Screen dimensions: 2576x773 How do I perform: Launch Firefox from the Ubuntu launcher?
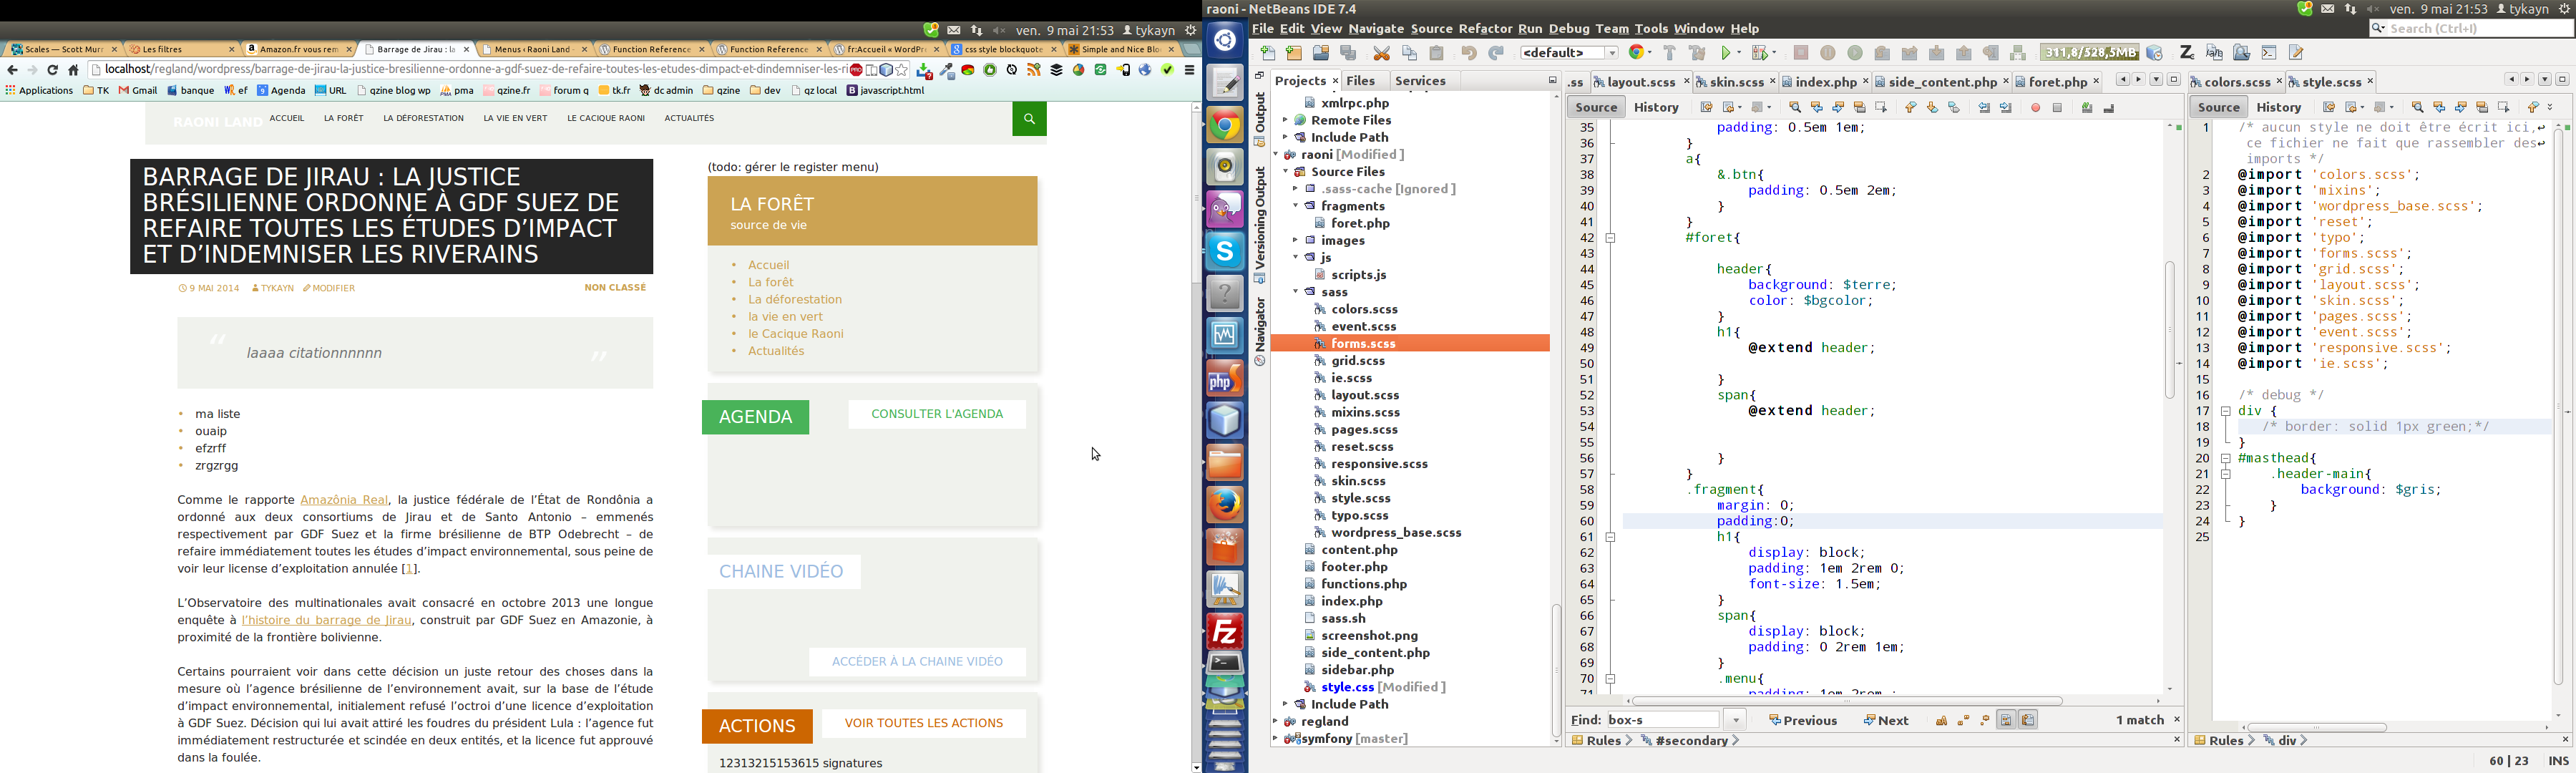point(1225,505)
